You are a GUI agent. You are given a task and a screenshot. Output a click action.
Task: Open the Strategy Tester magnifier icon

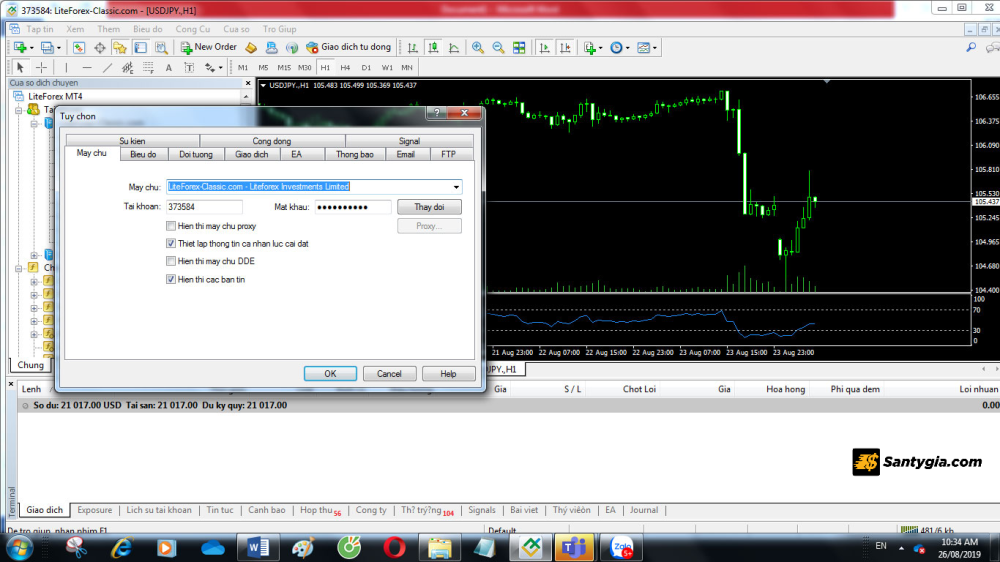pyautogui.click(x=161, y=47)
